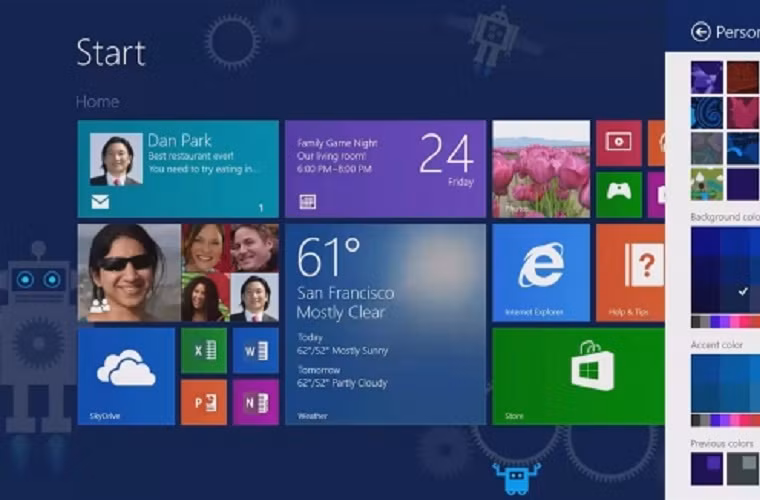Viewport: 760px width, 500px height.
Task: Open the green Xbox Games tile
Action: (x=619, y=194)
